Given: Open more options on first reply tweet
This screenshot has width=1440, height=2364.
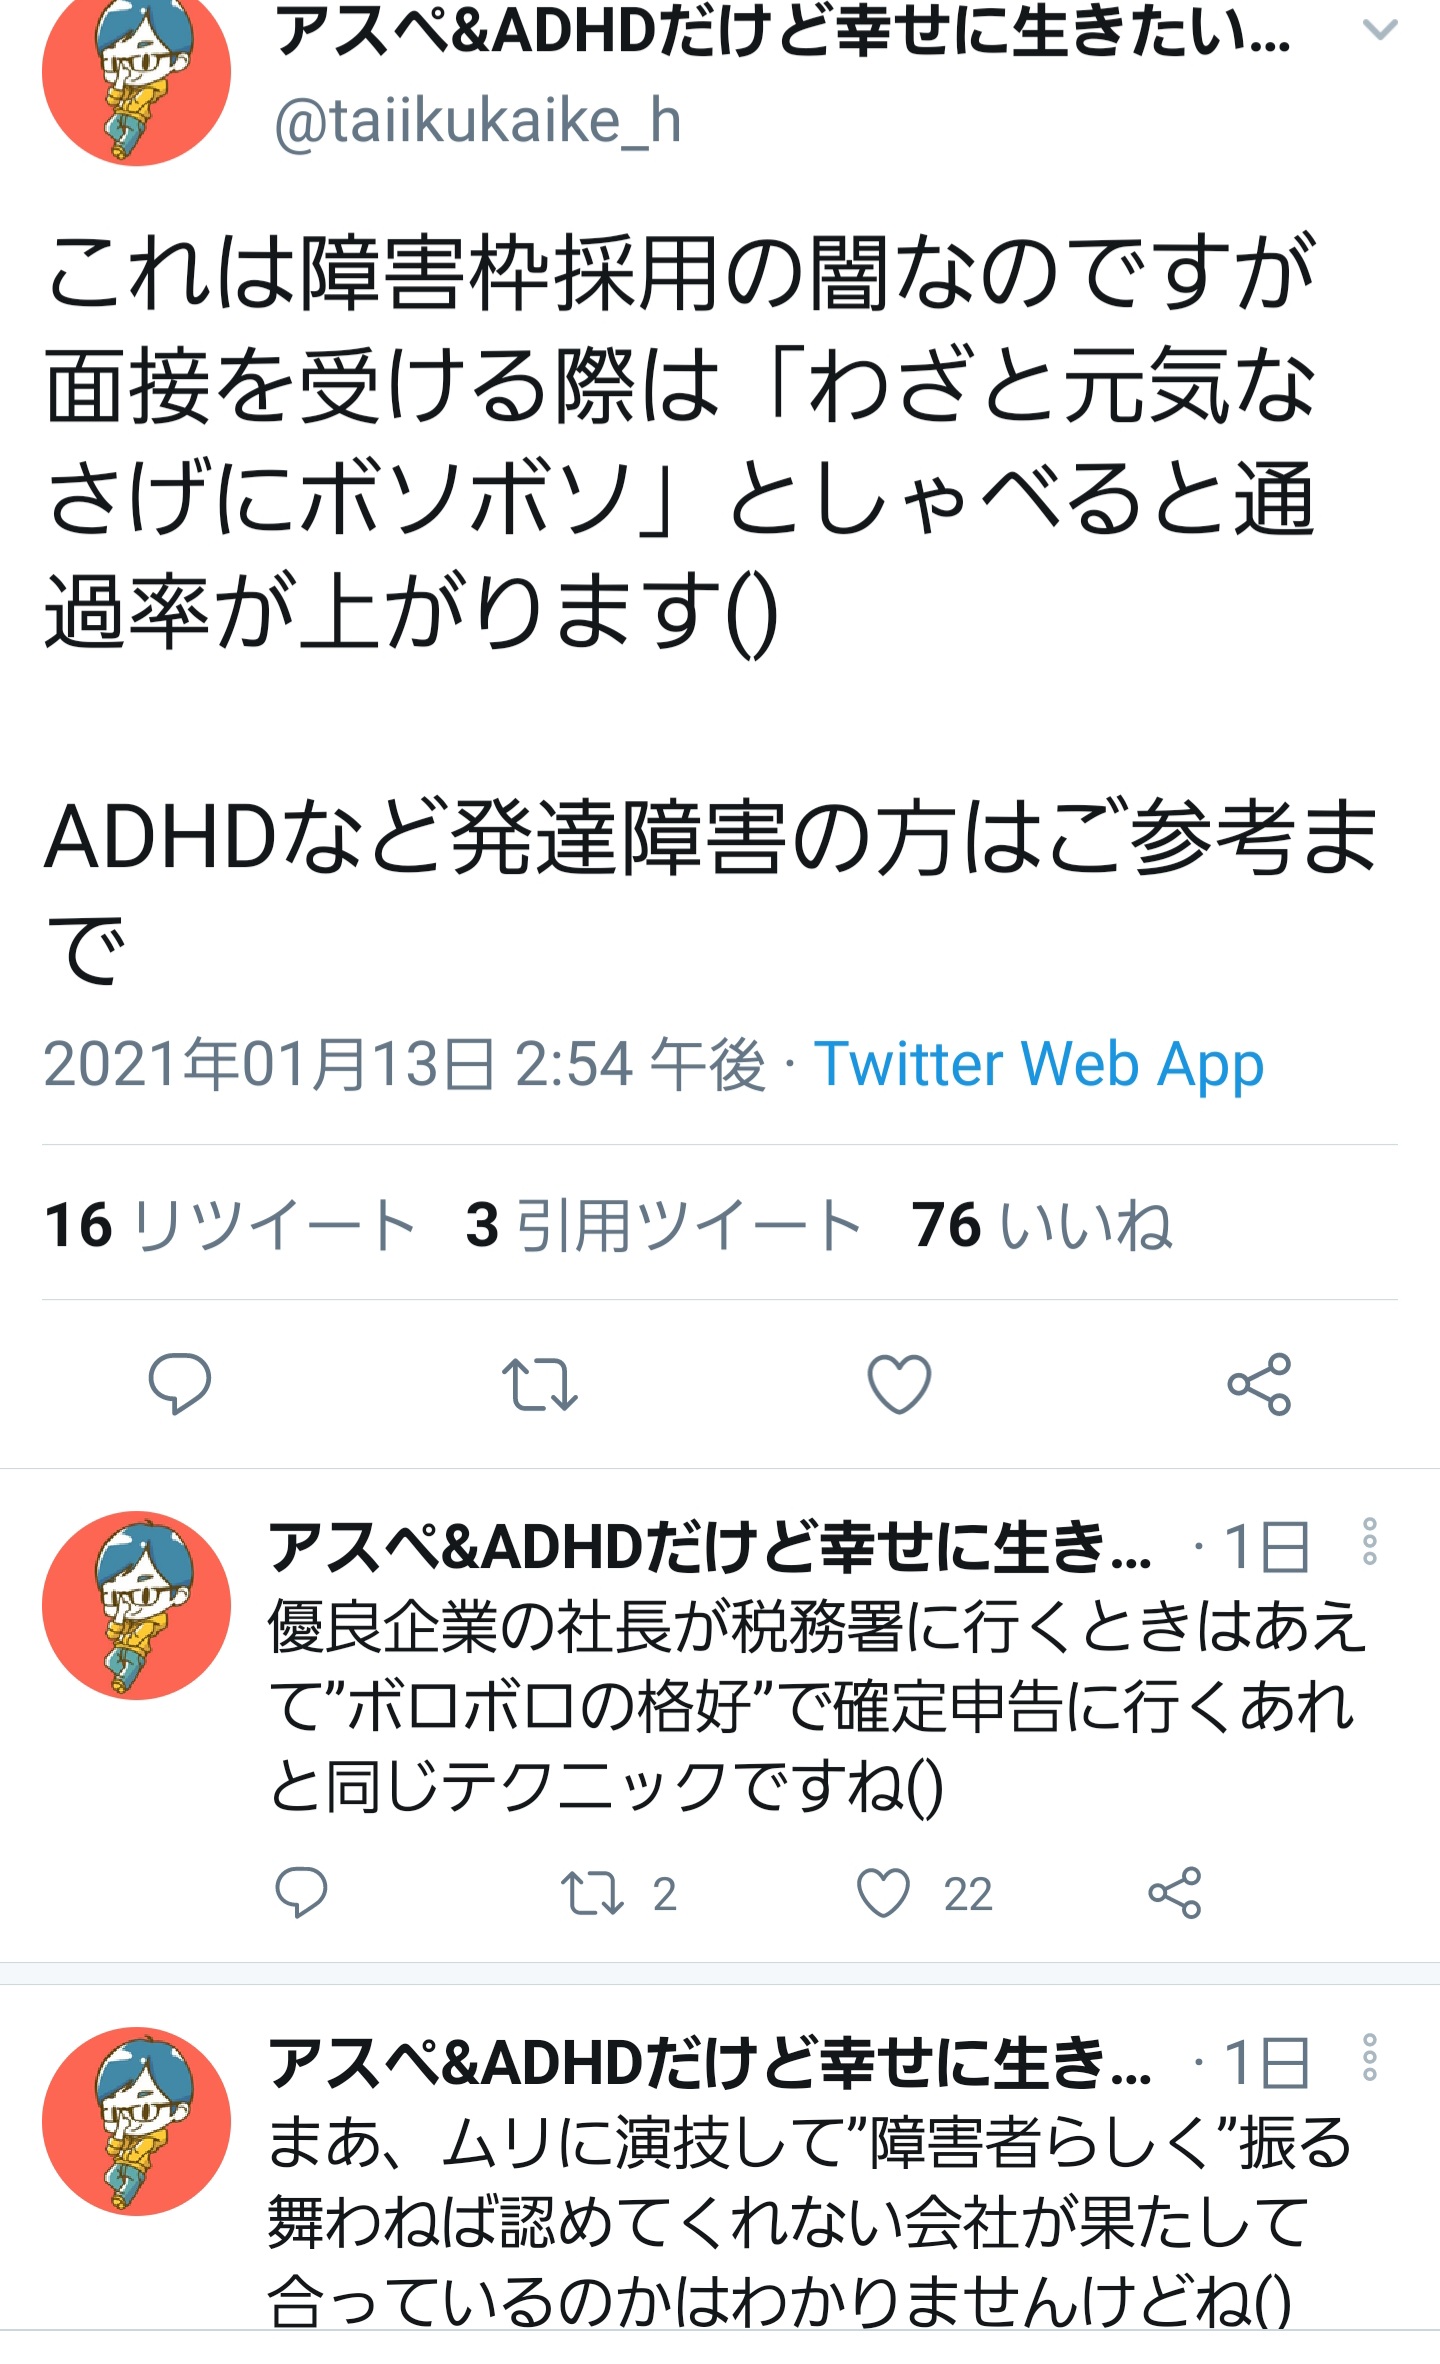Looking at the screenshot, I should click(x=1370, y=1541).
